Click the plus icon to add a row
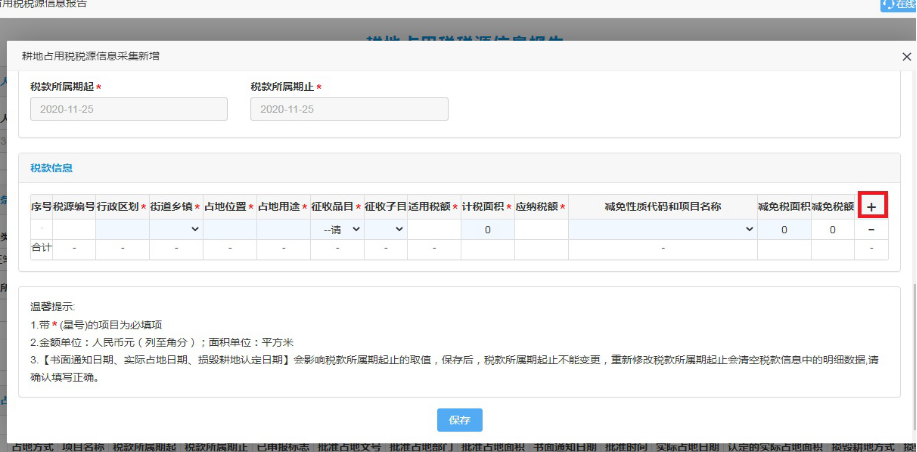This screenshot has height=452, width=917. 871,207
